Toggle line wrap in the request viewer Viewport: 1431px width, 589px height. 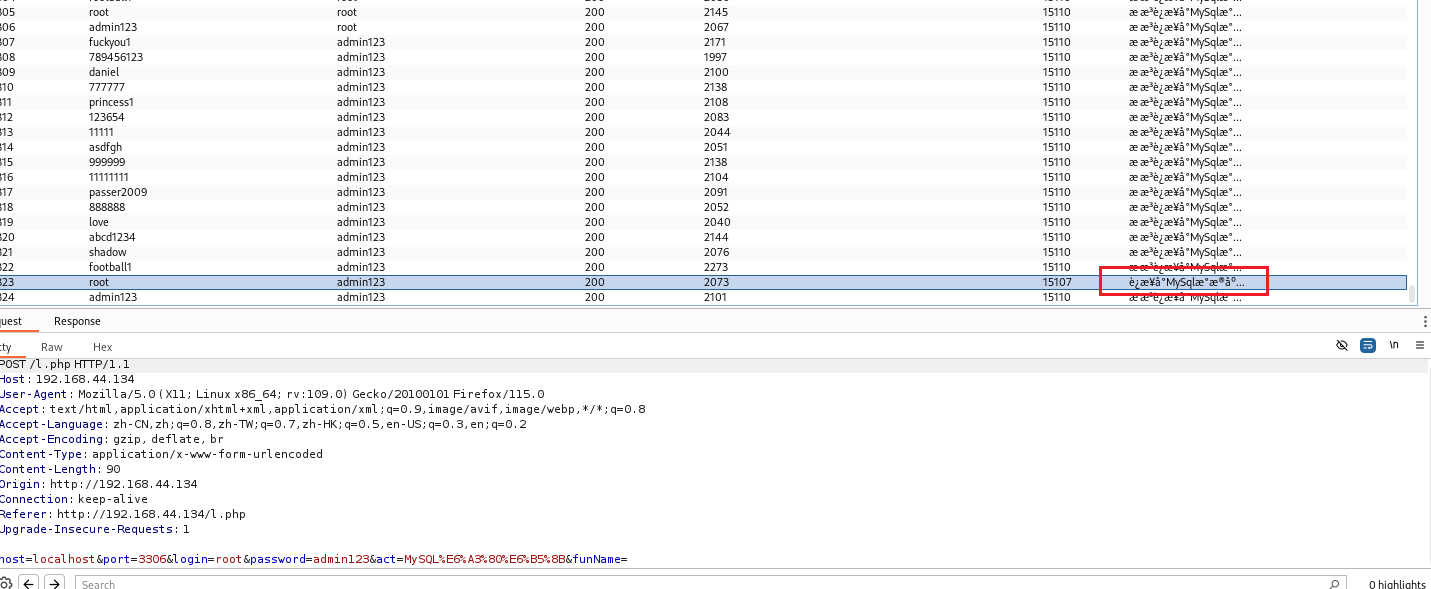tap(1368, 345)
